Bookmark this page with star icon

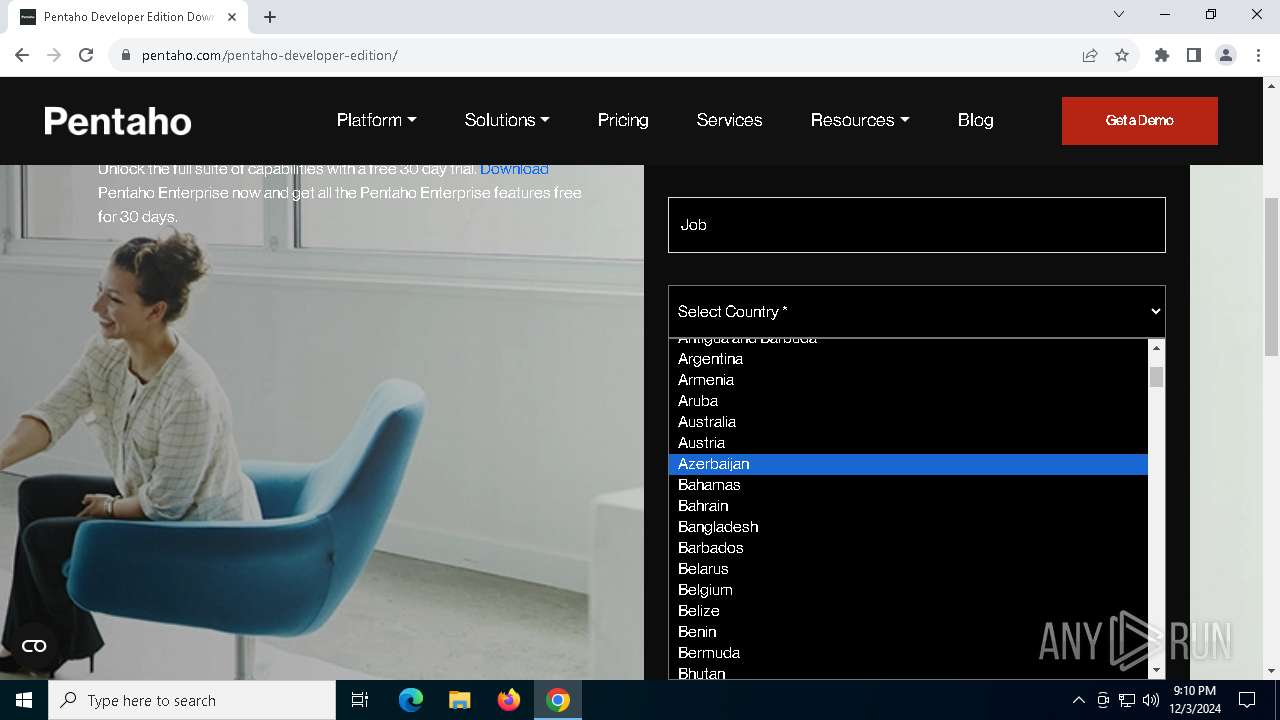click(1122, 55)
